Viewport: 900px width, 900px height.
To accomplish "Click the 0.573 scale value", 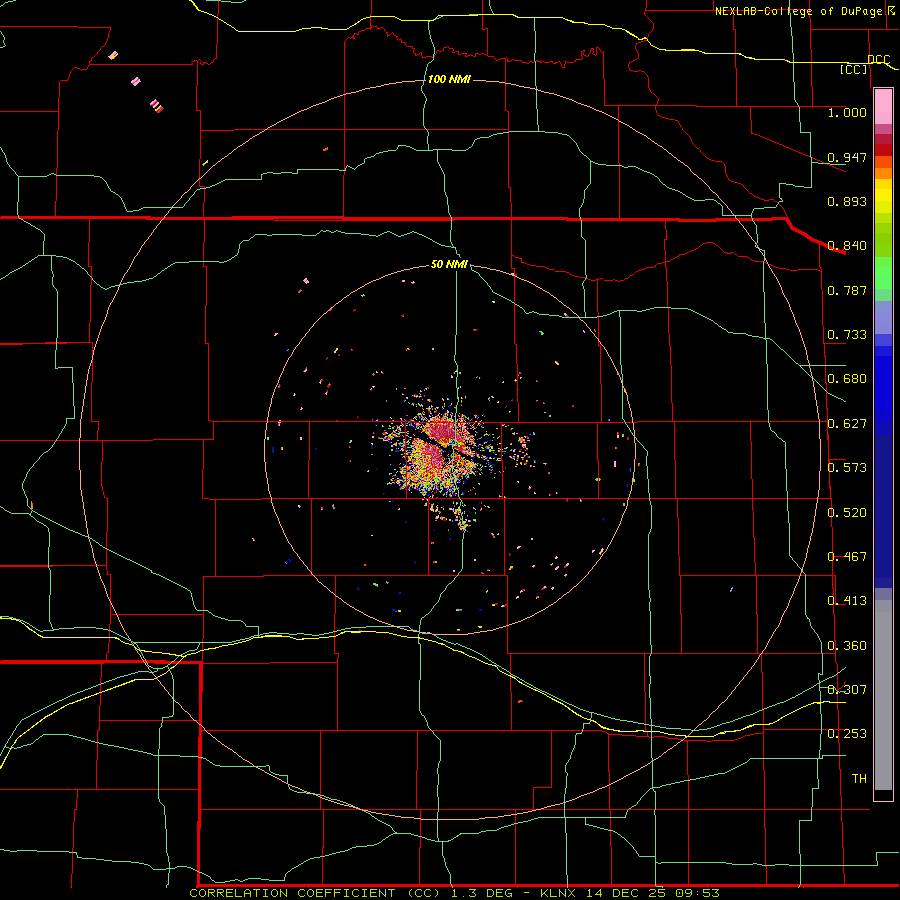I will 847,468.
